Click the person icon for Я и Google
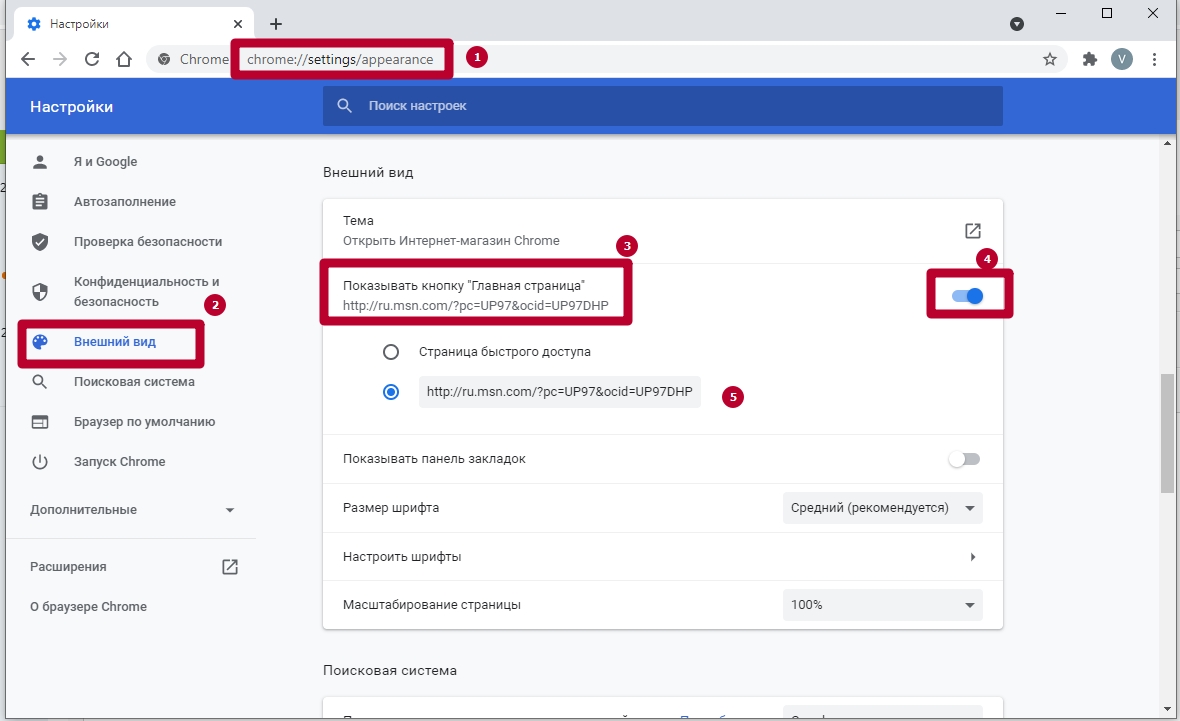The height and width of the screenshot is (721, 1180). [x=40, y=162]
